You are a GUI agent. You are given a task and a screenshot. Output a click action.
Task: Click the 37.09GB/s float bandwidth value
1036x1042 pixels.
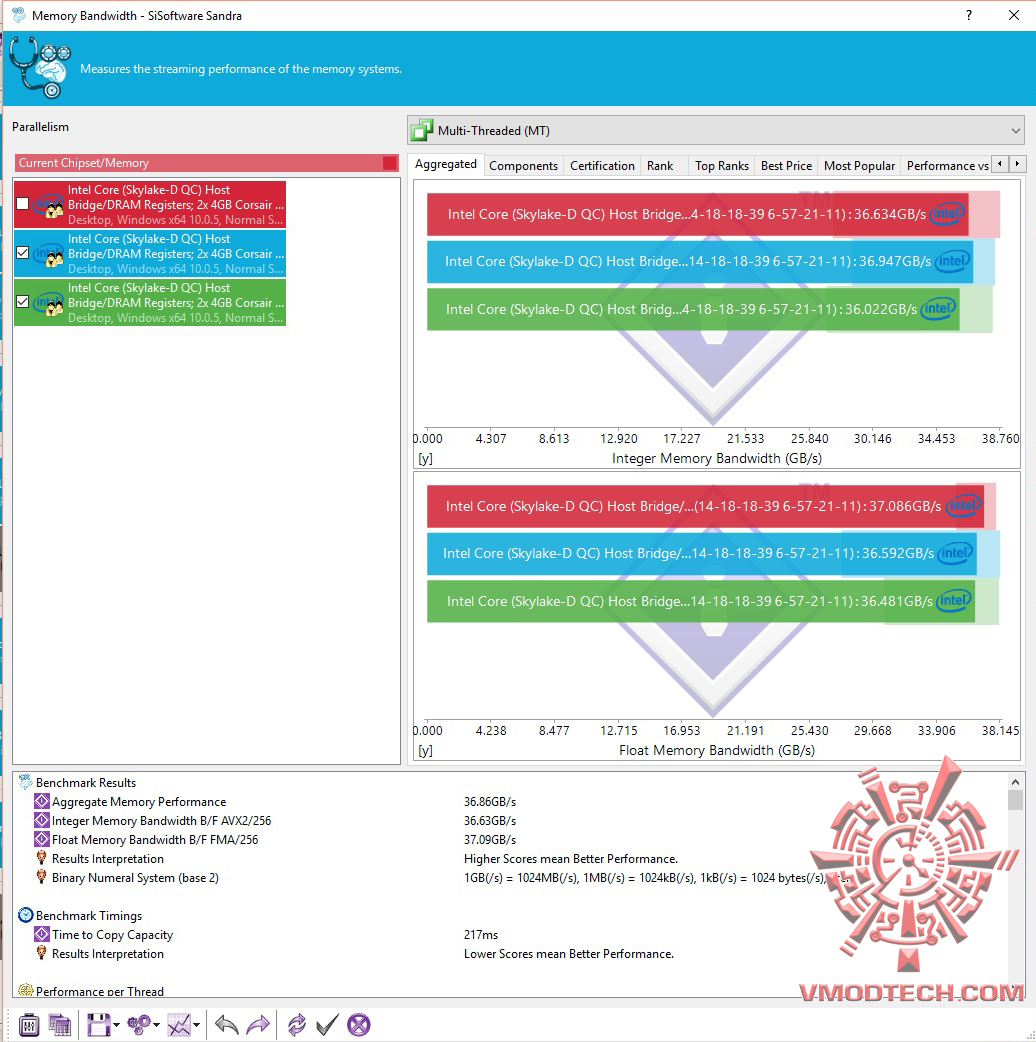click(490, 839)
